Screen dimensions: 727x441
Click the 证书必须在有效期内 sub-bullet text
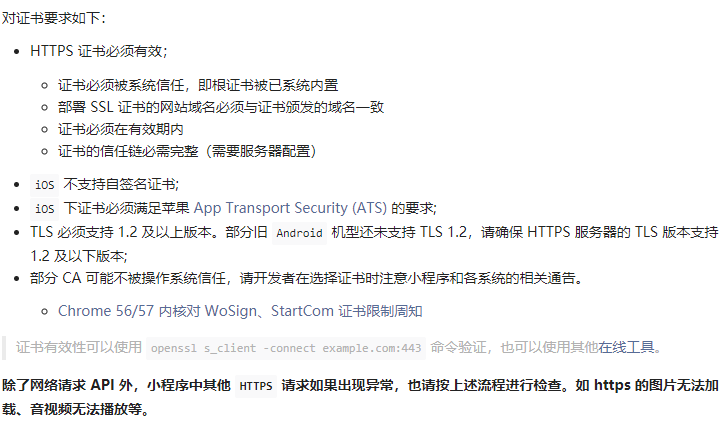(121, 129)
